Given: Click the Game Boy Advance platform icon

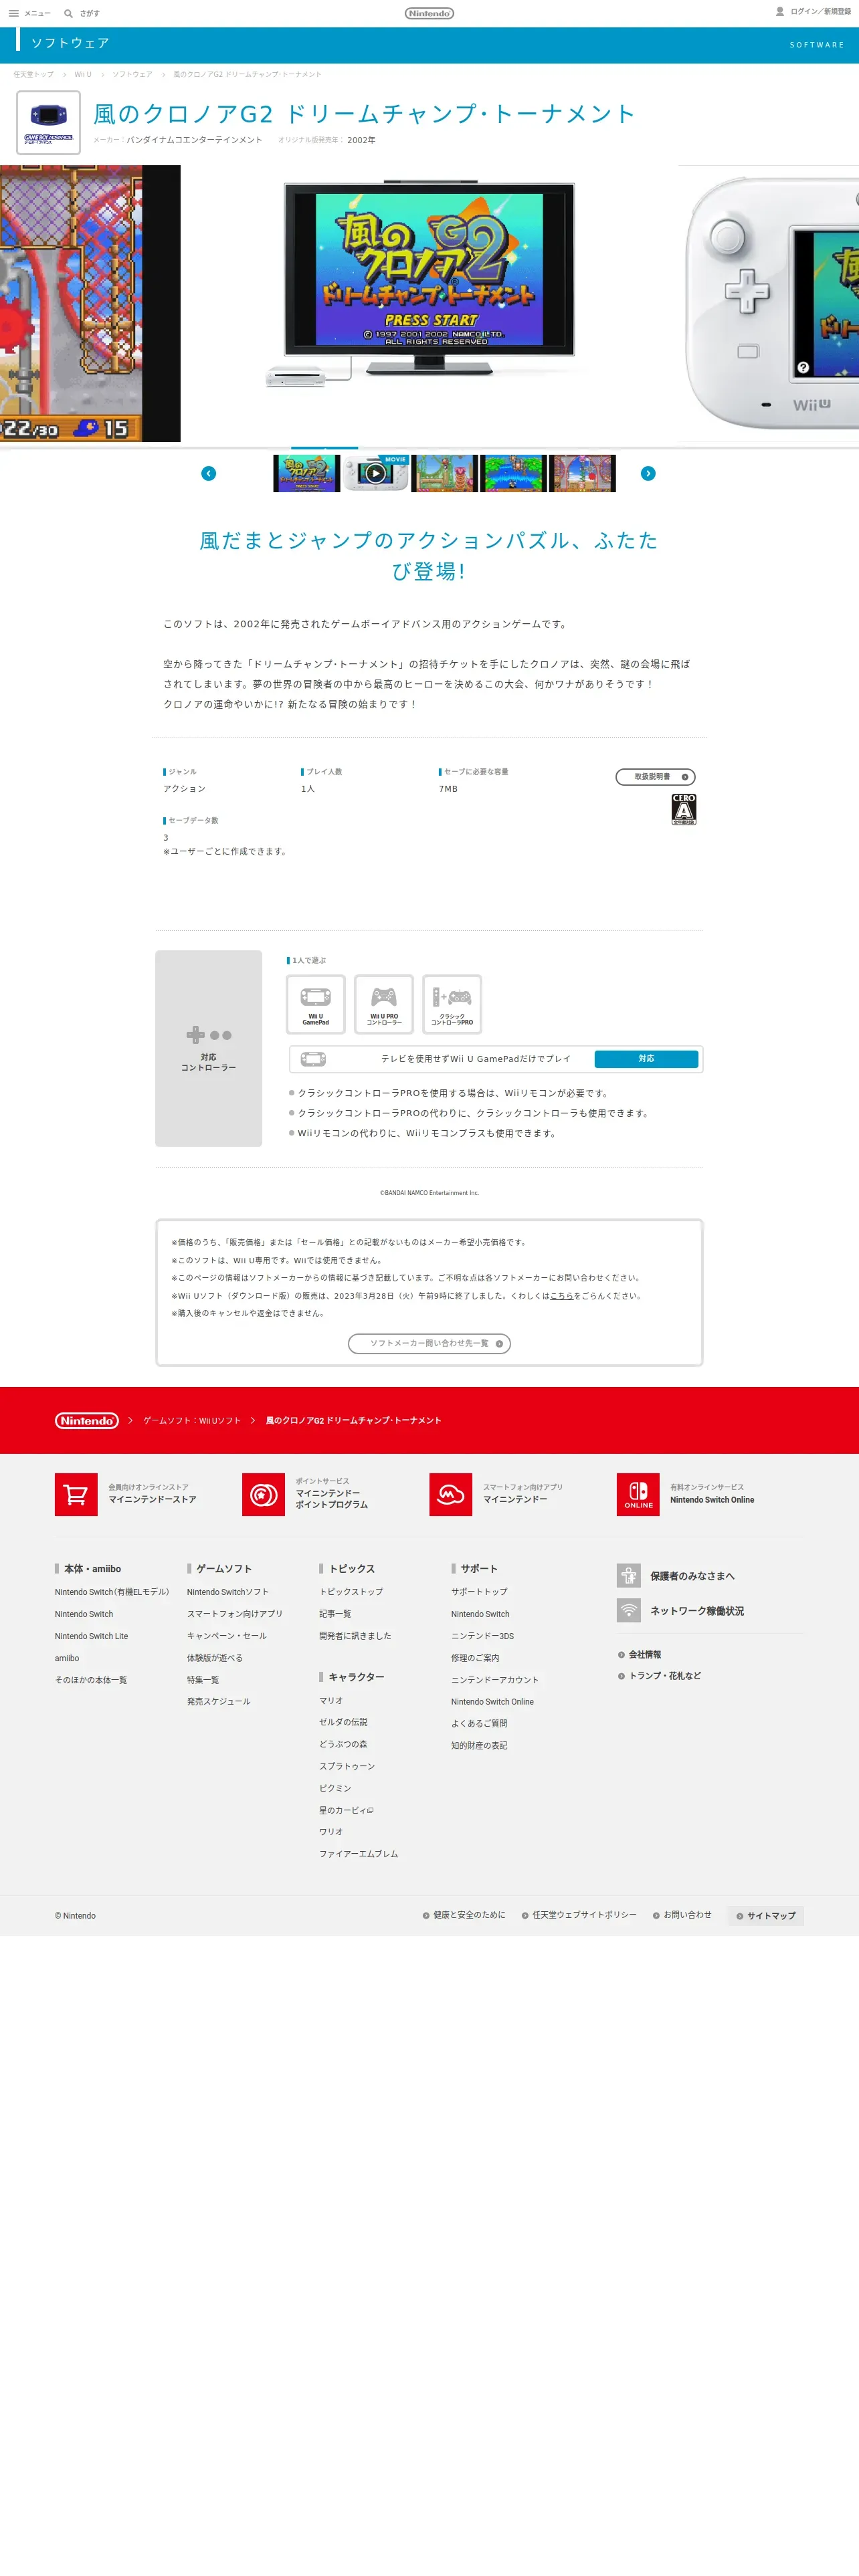Looking at the screenshot, I should pos(48,123).
